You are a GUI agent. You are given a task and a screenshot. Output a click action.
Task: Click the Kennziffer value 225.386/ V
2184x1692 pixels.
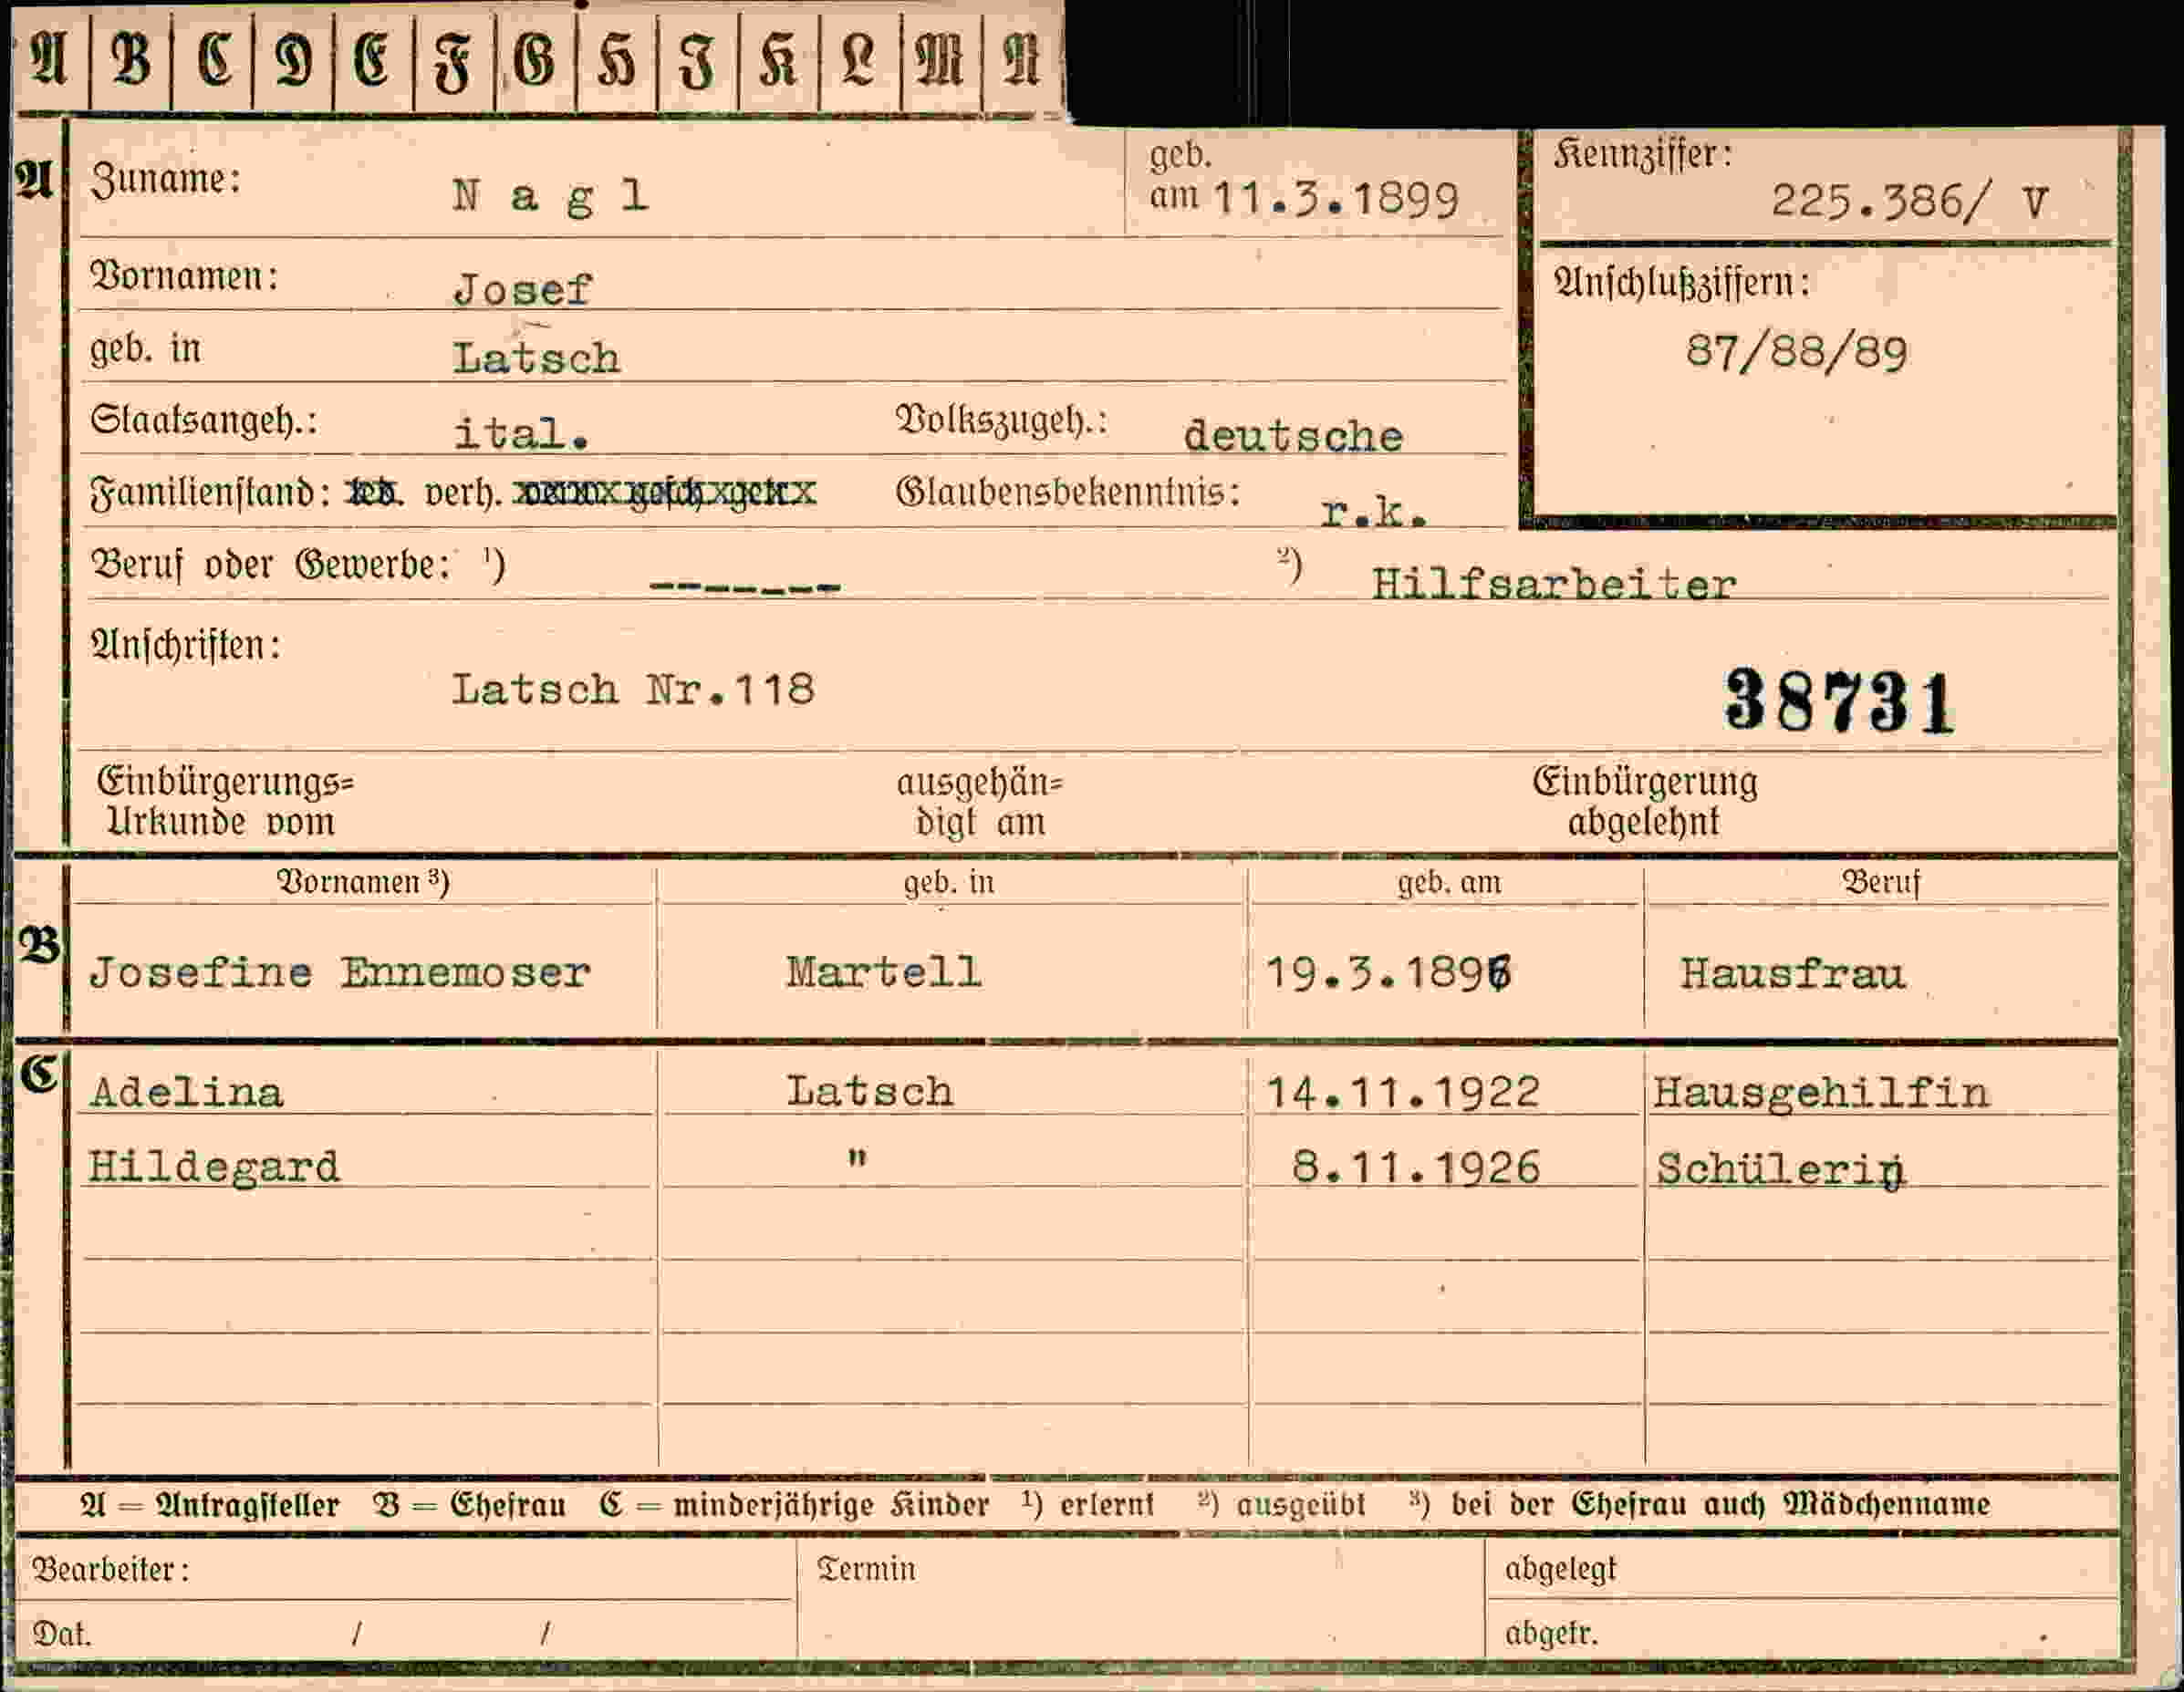[x=1910, y=202]
